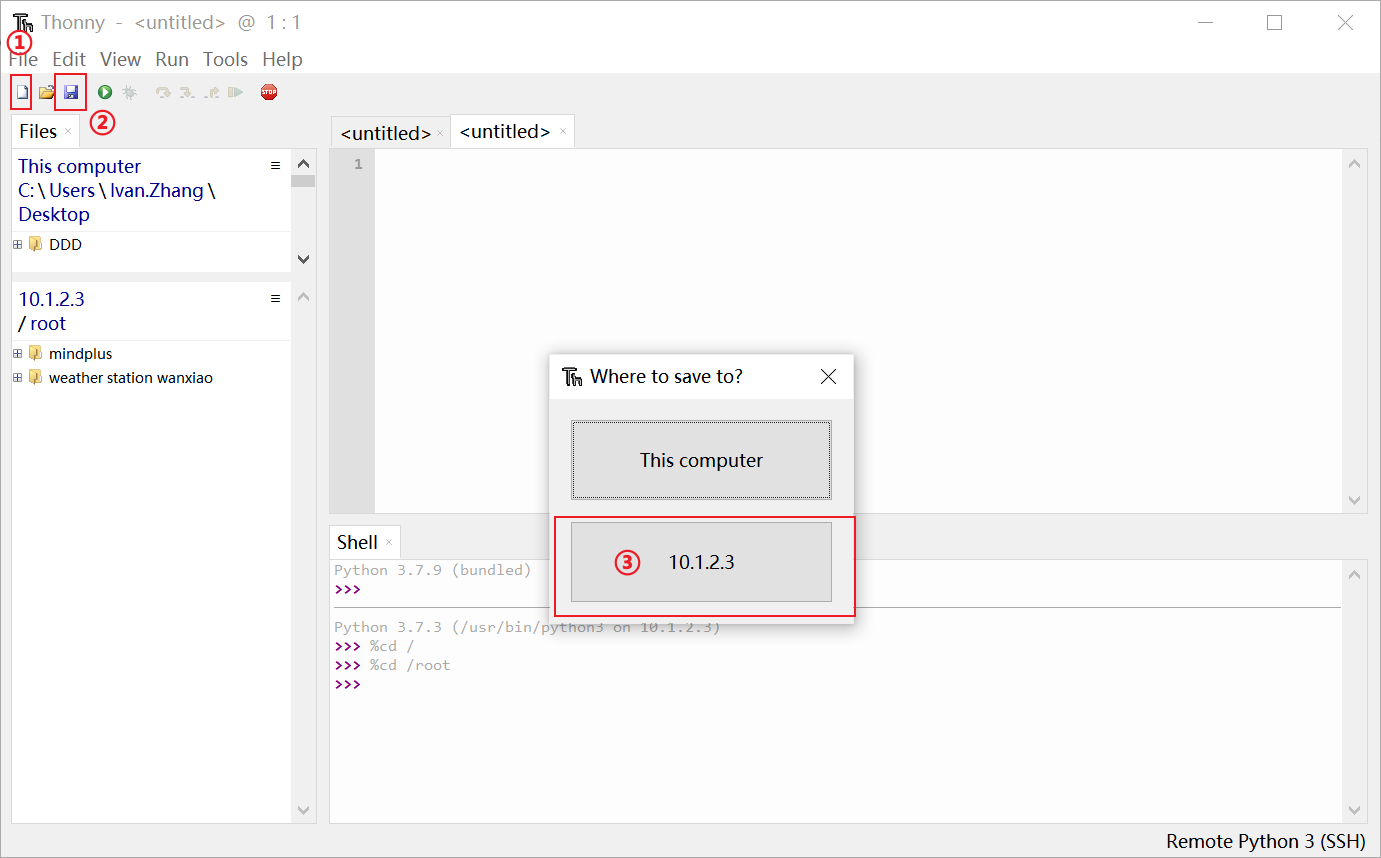
Task: Choose 10.1.2.3 as save destination
Action: point(701,562)
